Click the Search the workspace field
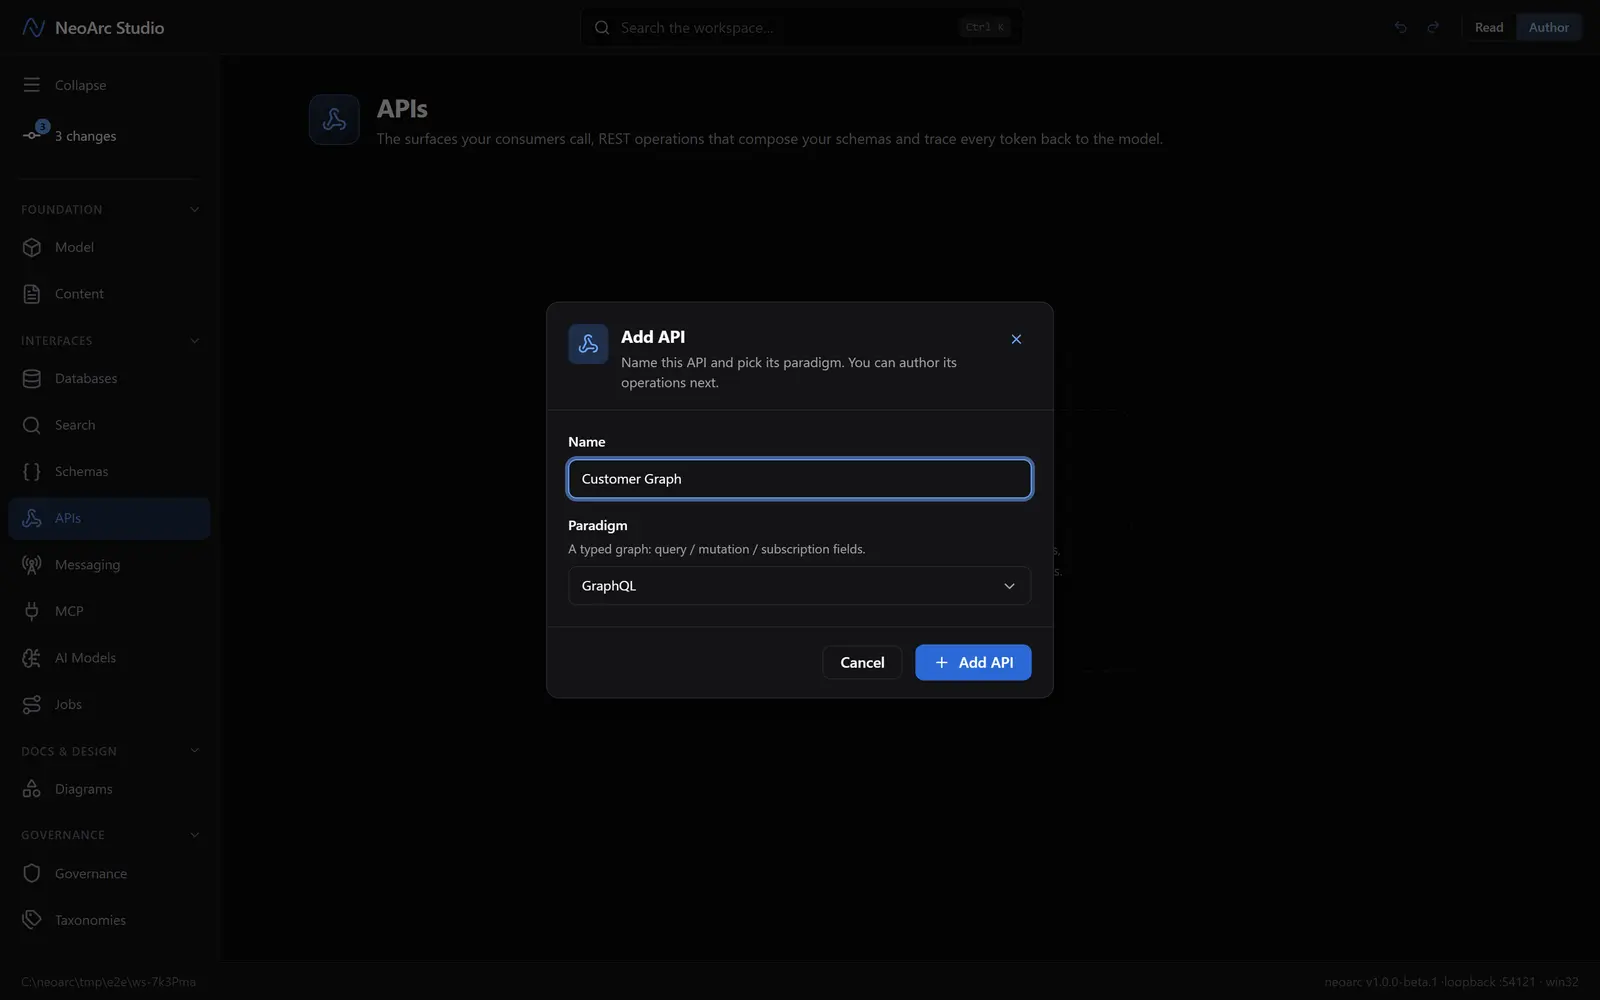The width and height of the screenshot is (1600, 1000). (799, 28)
